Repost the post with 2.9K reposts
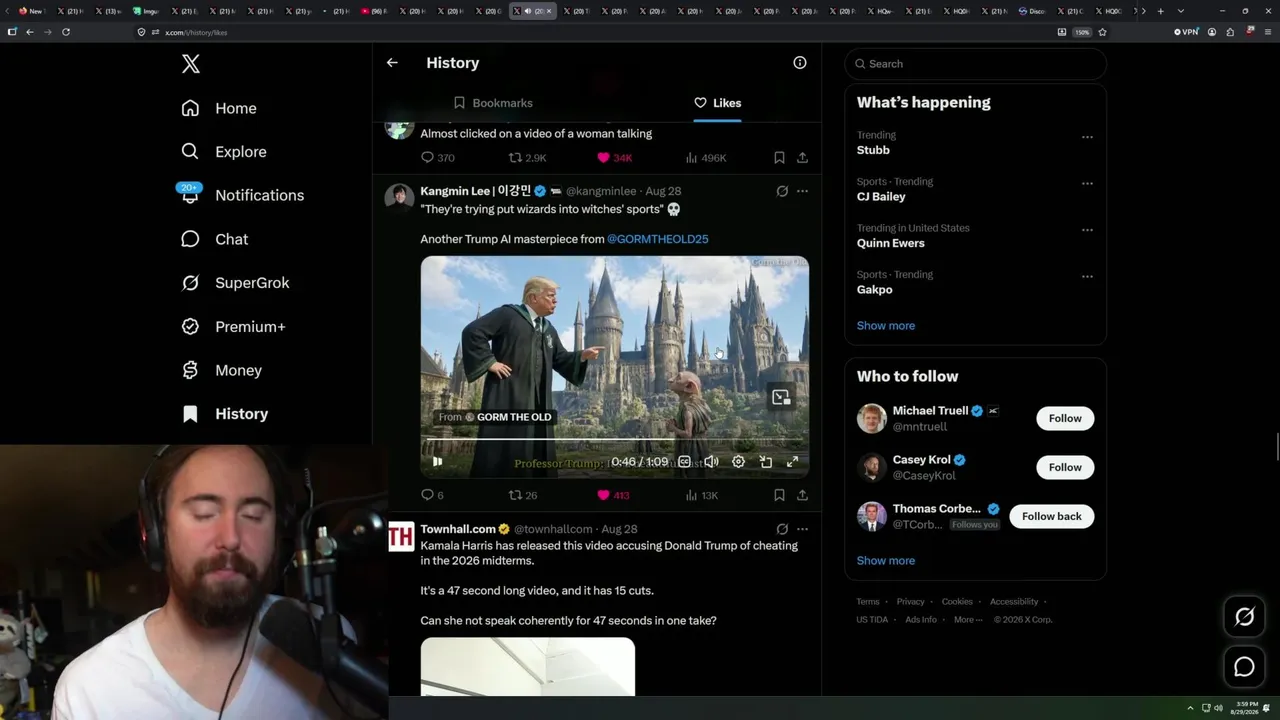 pyautogui.click(x=528, y=158)
